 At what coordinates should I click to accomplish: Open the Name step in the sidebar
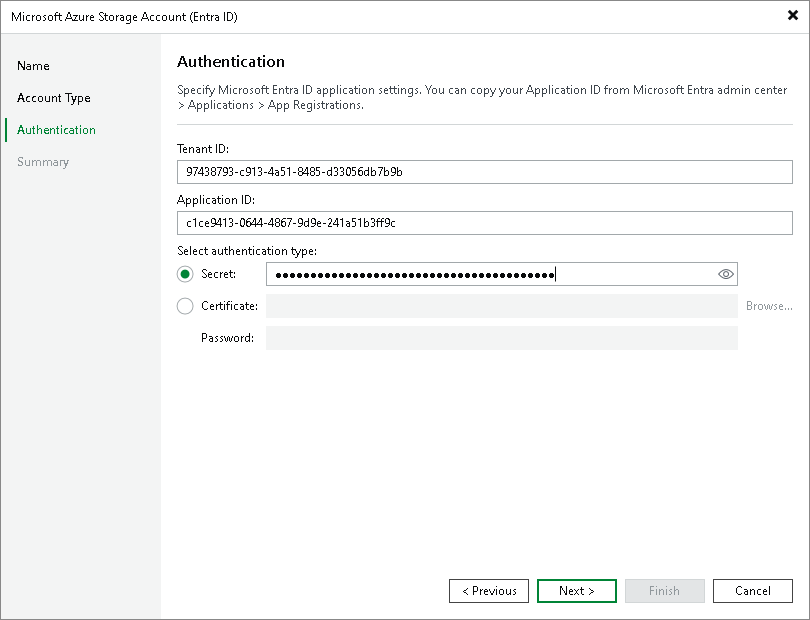coord(33,66)
